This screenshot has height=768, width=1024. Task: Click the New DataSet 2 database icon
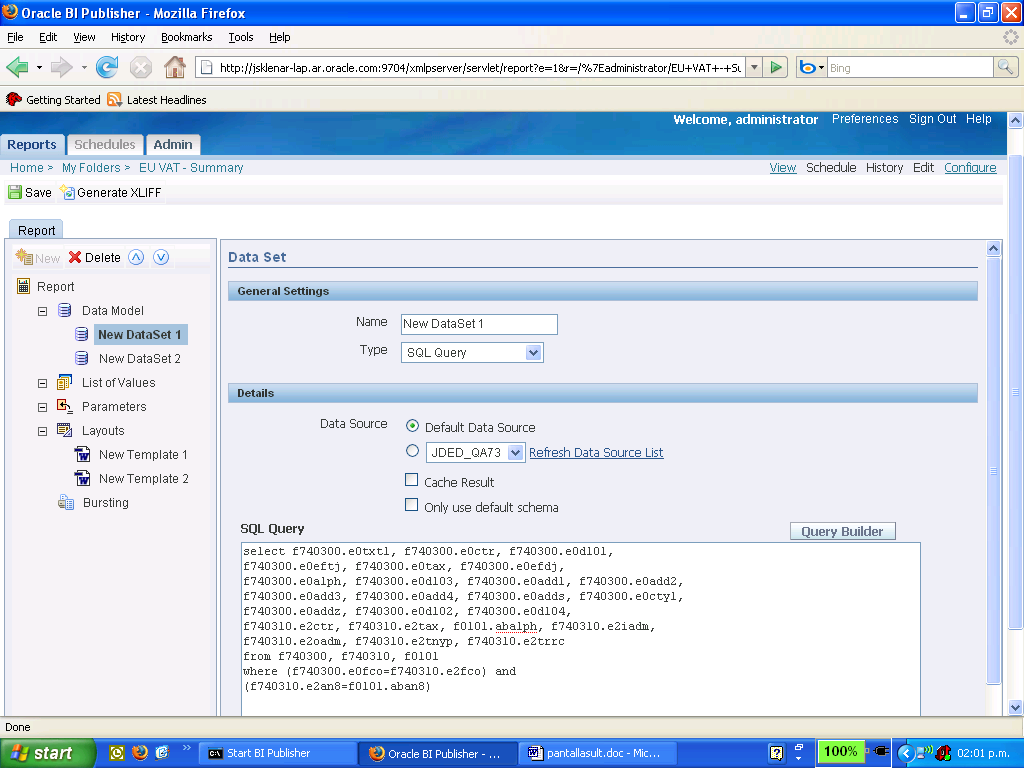point(82,358)
